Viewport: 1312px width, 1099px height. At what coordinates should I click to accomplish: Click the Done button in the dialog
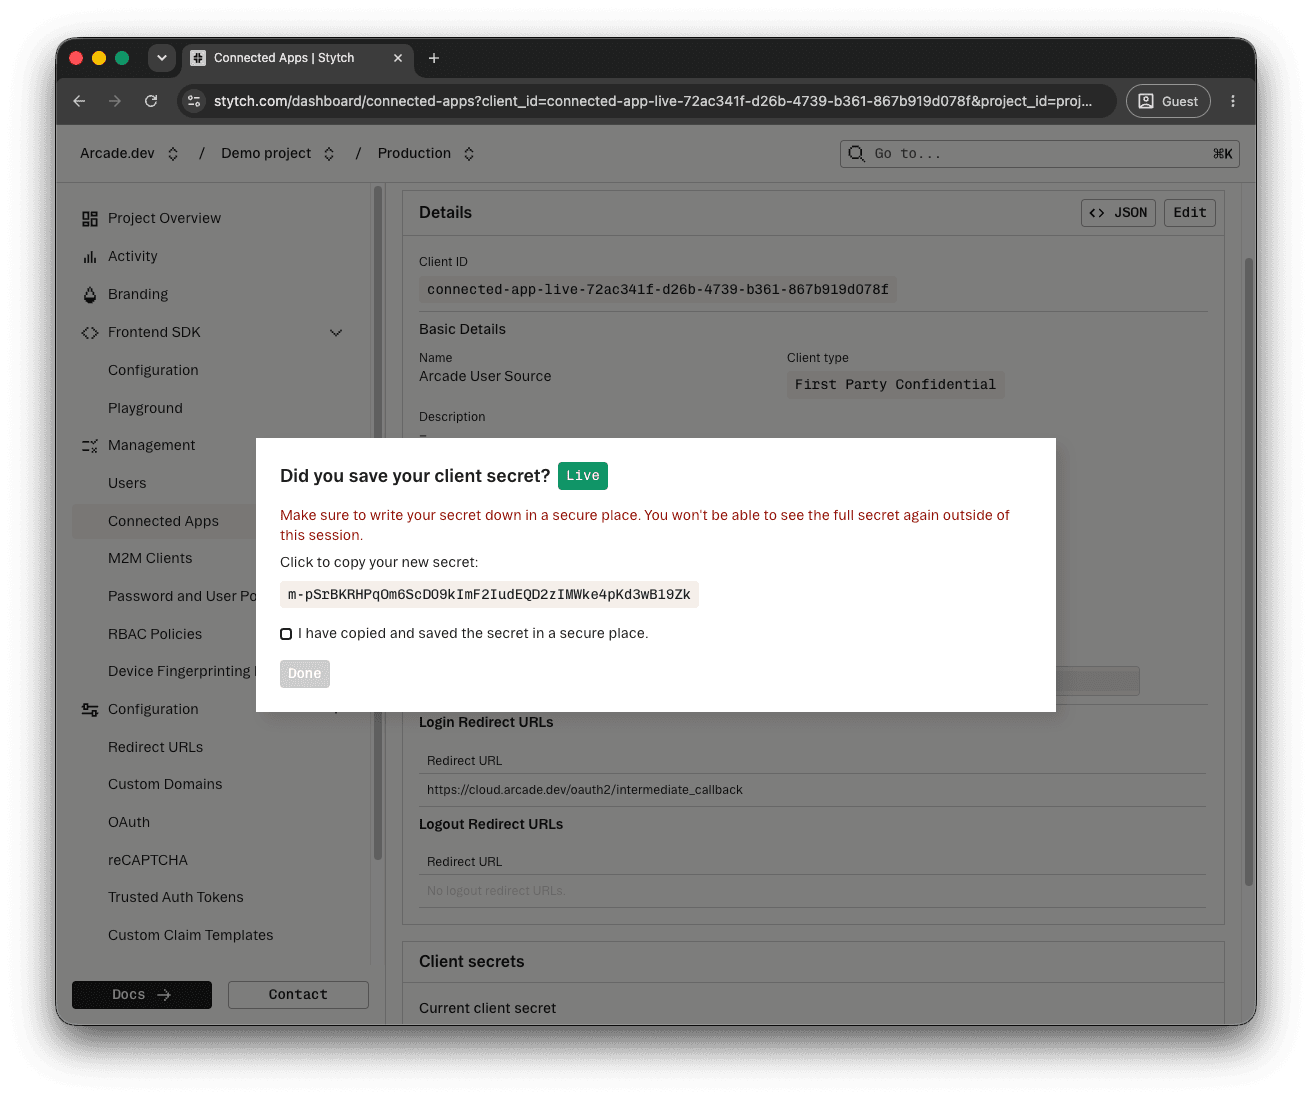(305, 674)
